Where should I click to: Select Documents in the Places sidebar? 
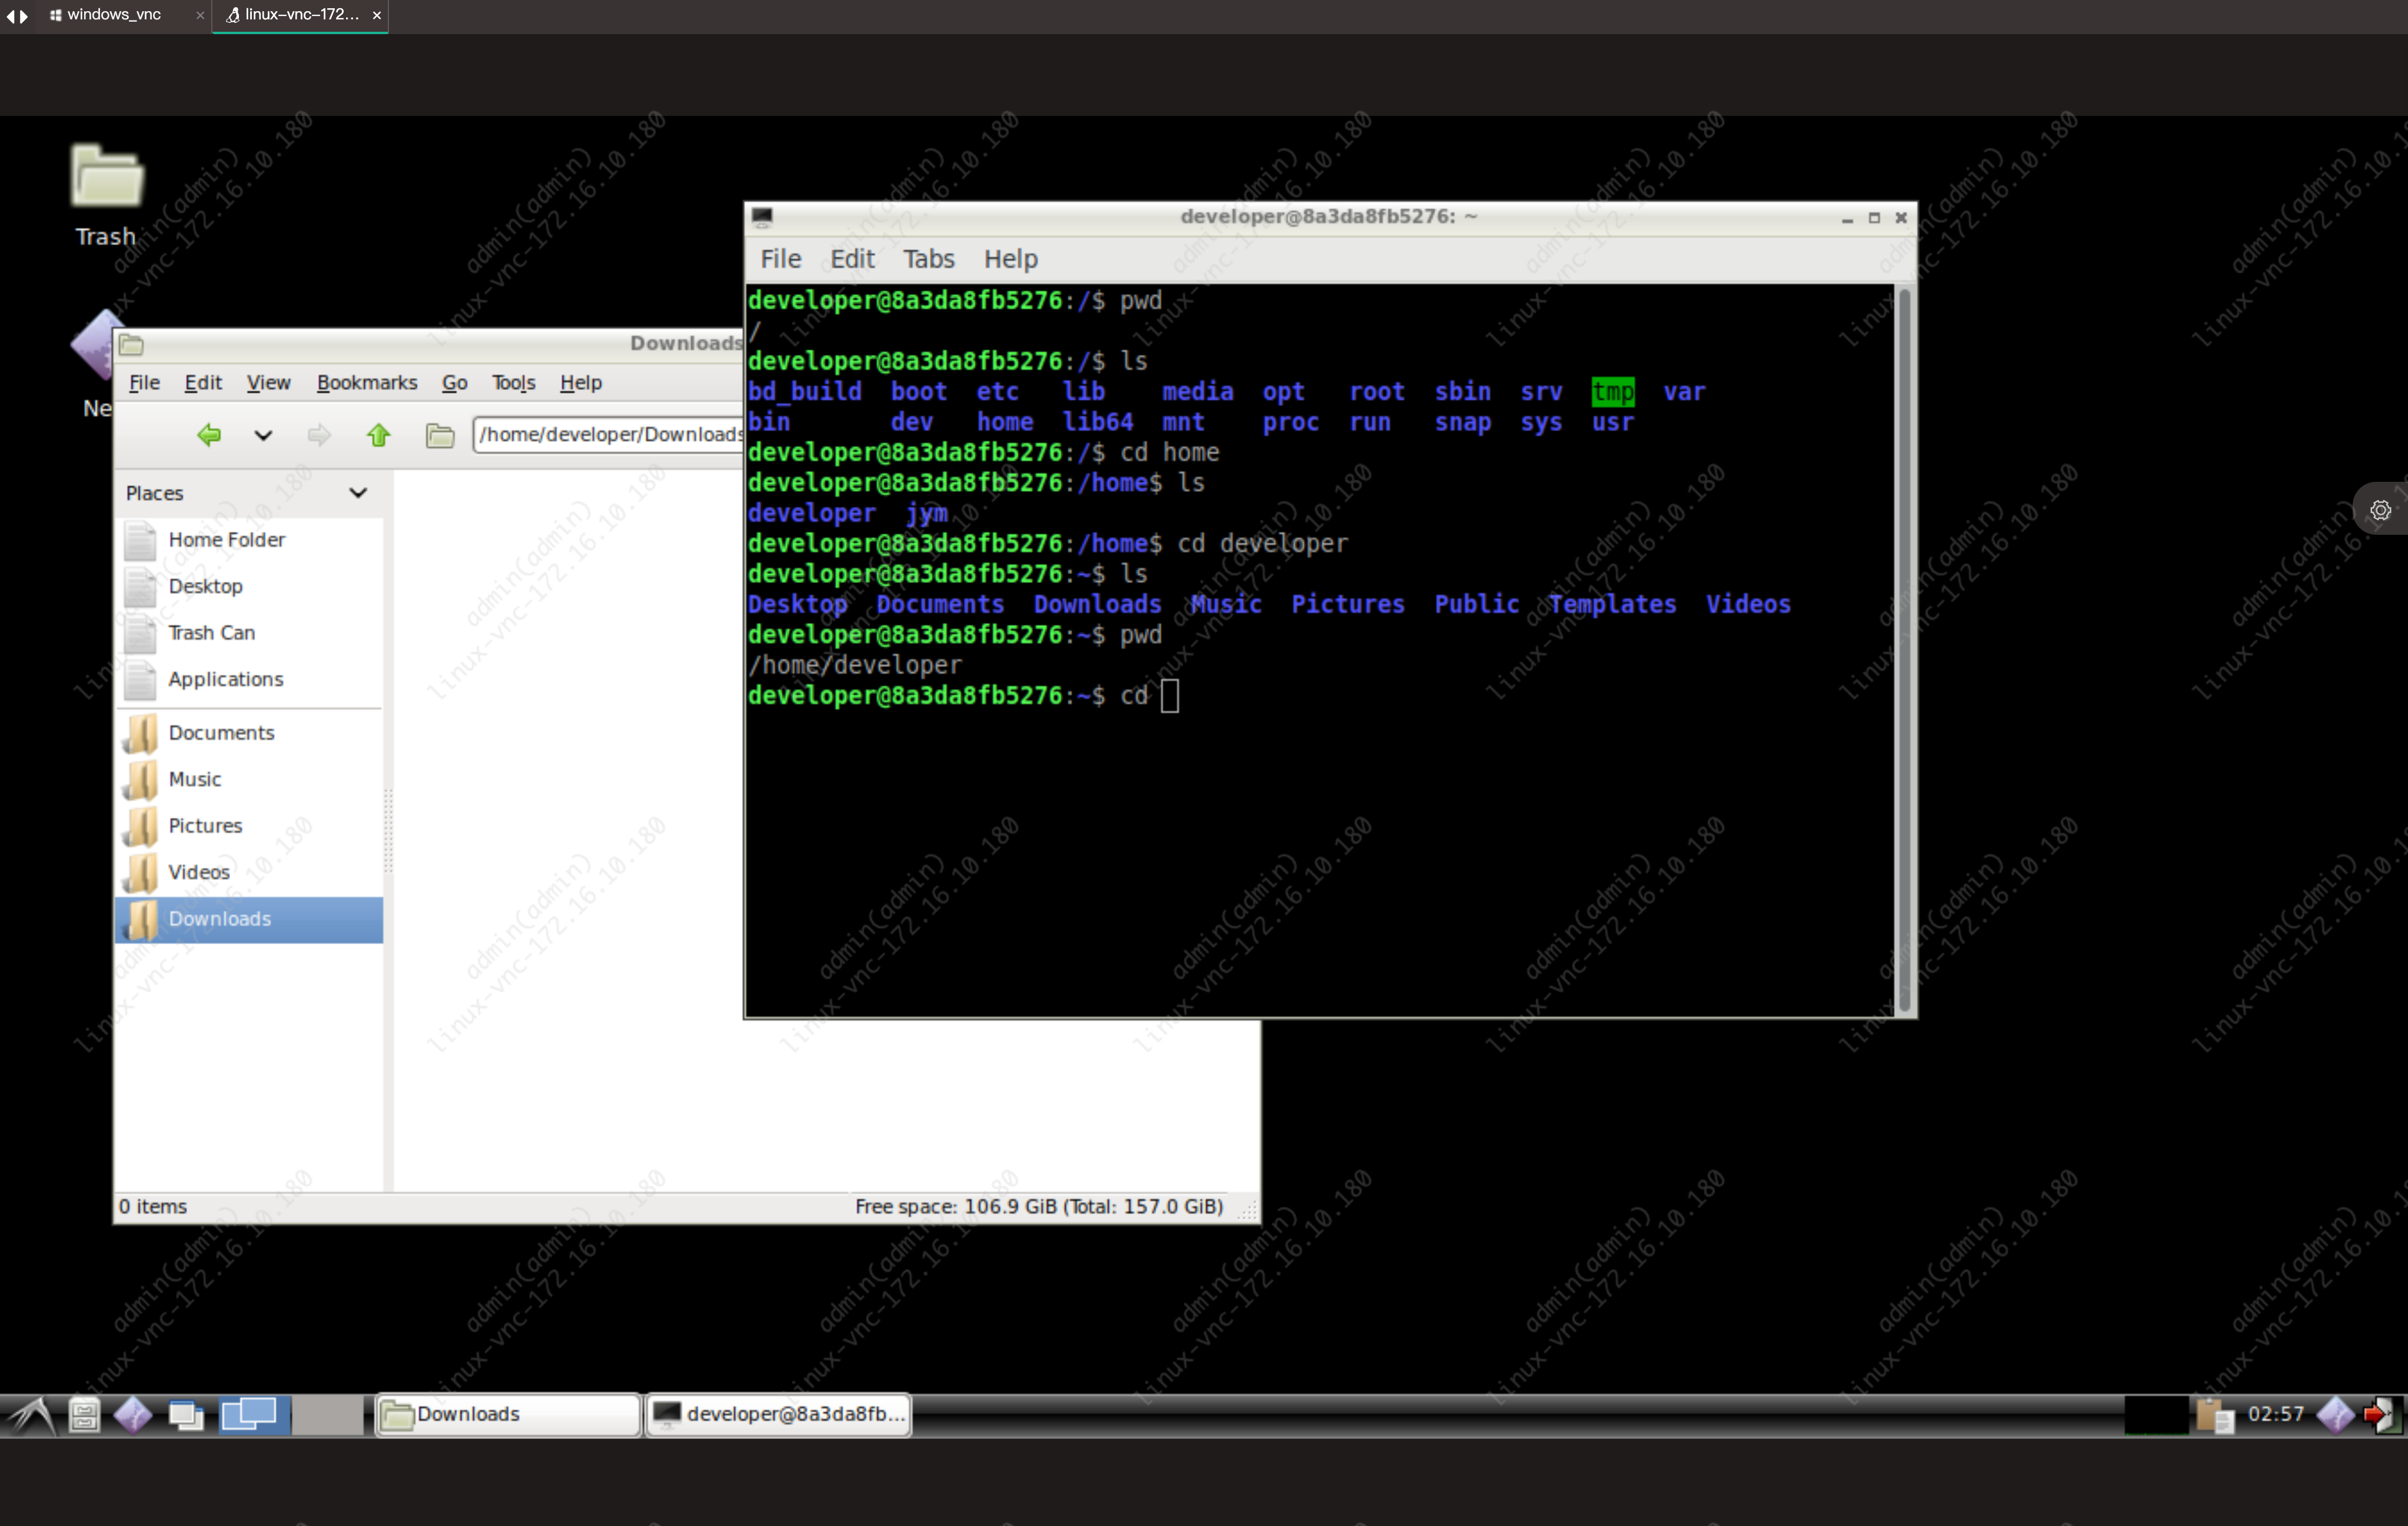[x=221, y=732]
